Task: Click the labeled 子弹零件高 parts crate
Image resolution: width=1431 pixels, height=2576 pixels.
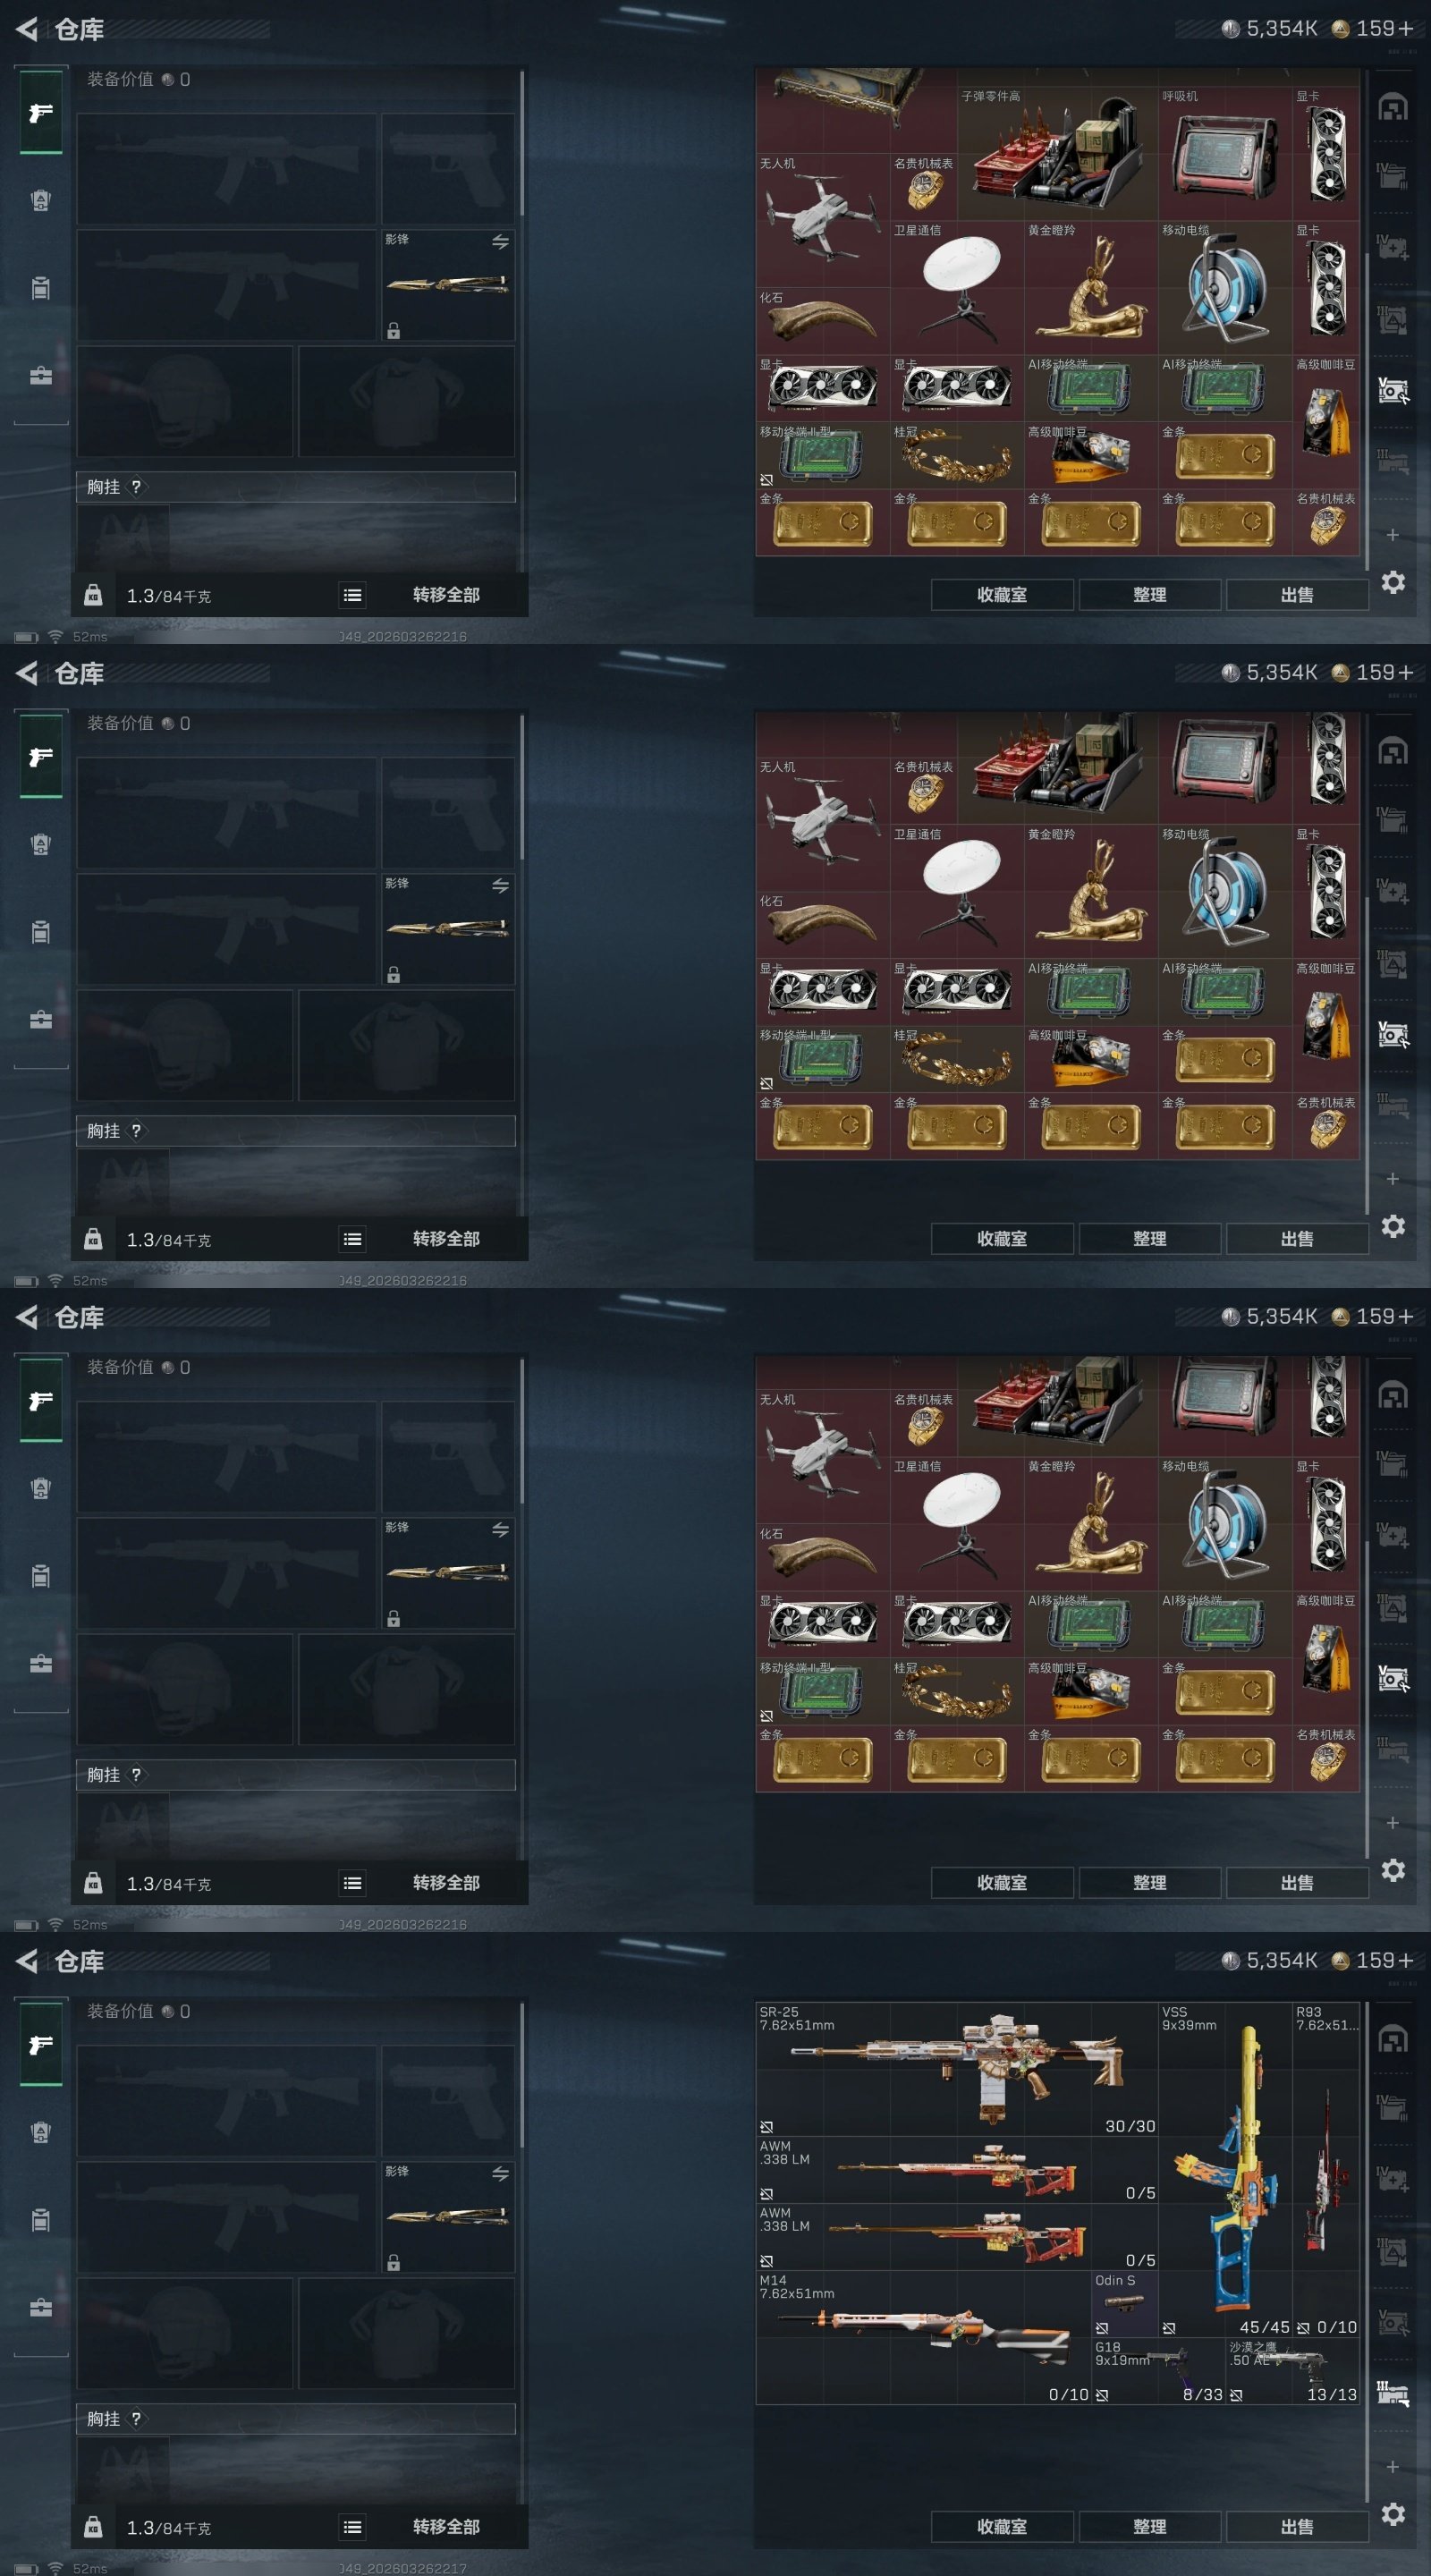Action: click(1058, 153)
